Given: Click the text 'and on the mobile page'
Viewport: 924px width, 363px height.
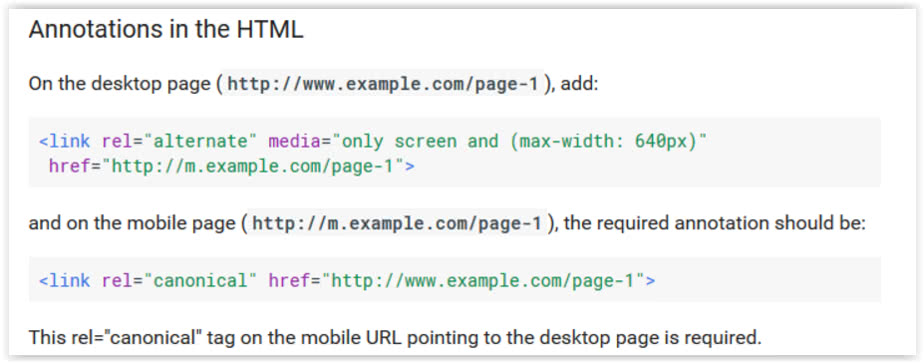Looking at the screenshot, I should click(x=133, y=224).
